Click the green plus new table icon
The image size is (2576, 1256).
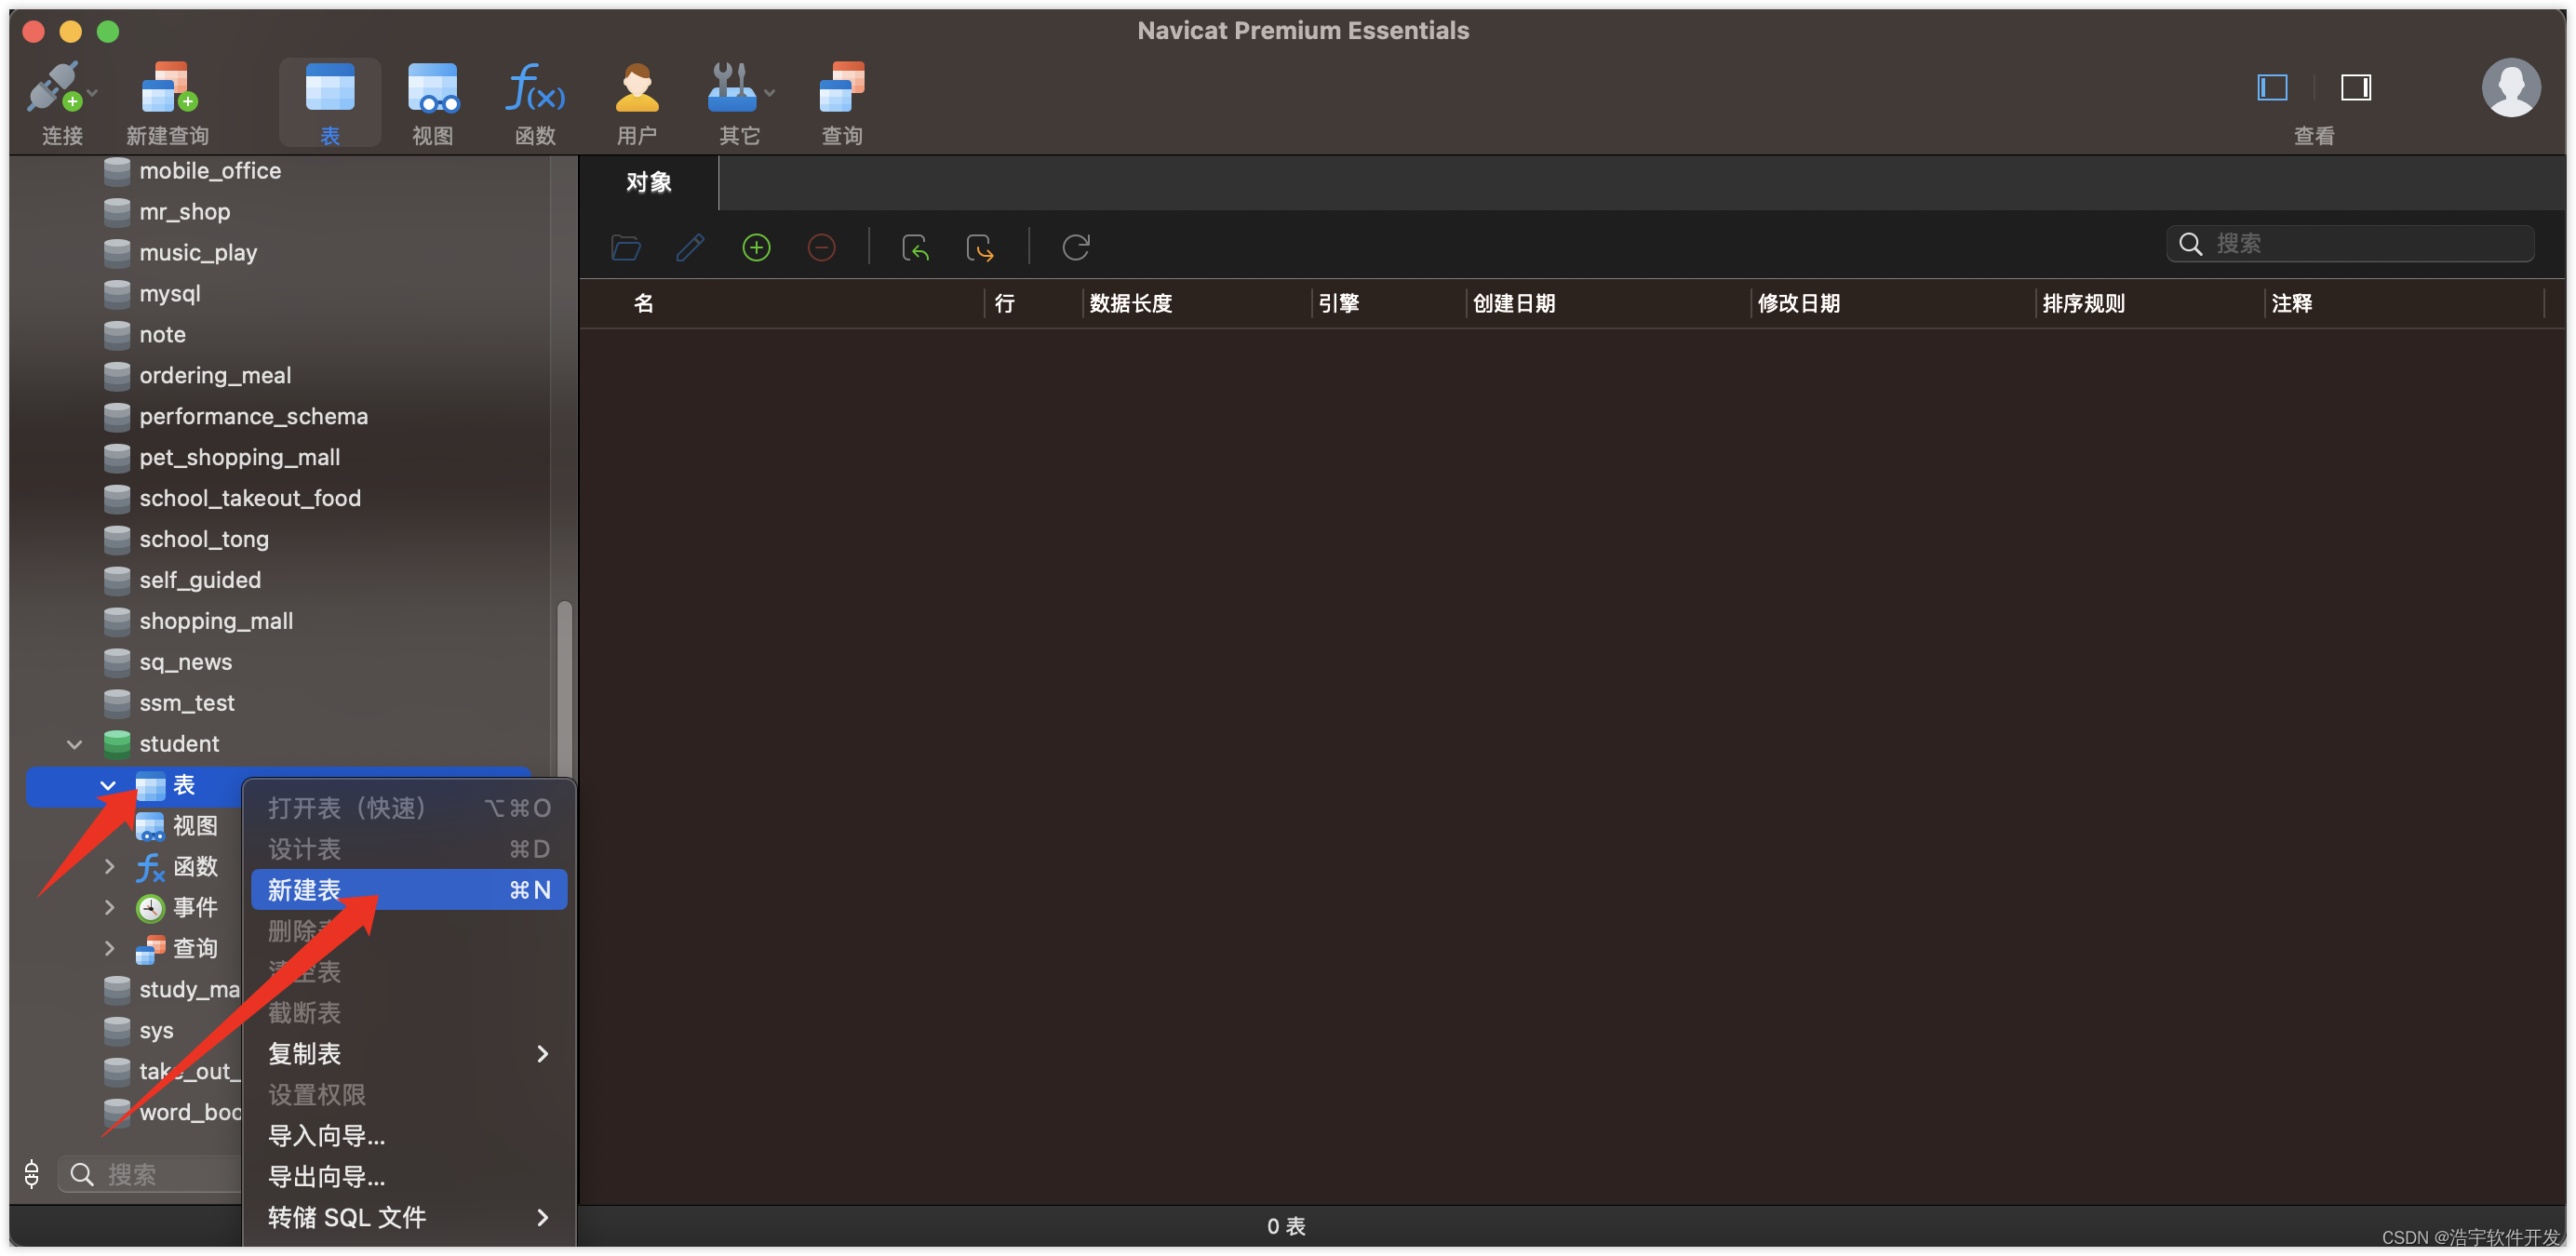coord(756,247)
